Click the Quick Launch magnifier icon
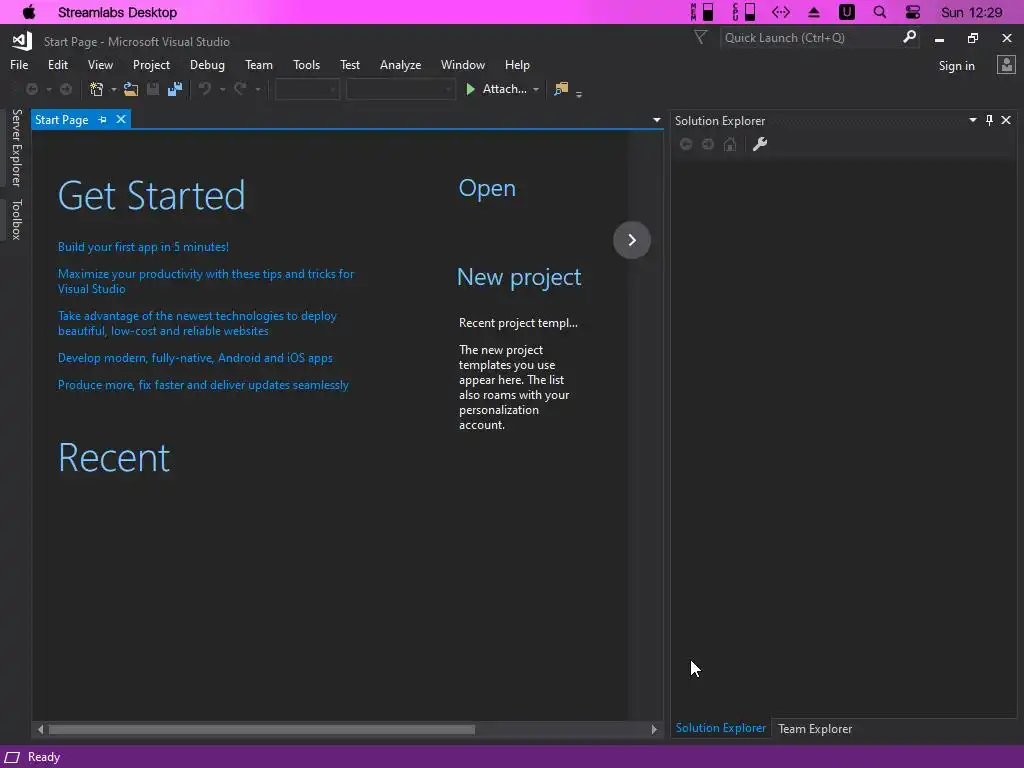This screenshot has width=1024, height=768. (x=909, y=38)
